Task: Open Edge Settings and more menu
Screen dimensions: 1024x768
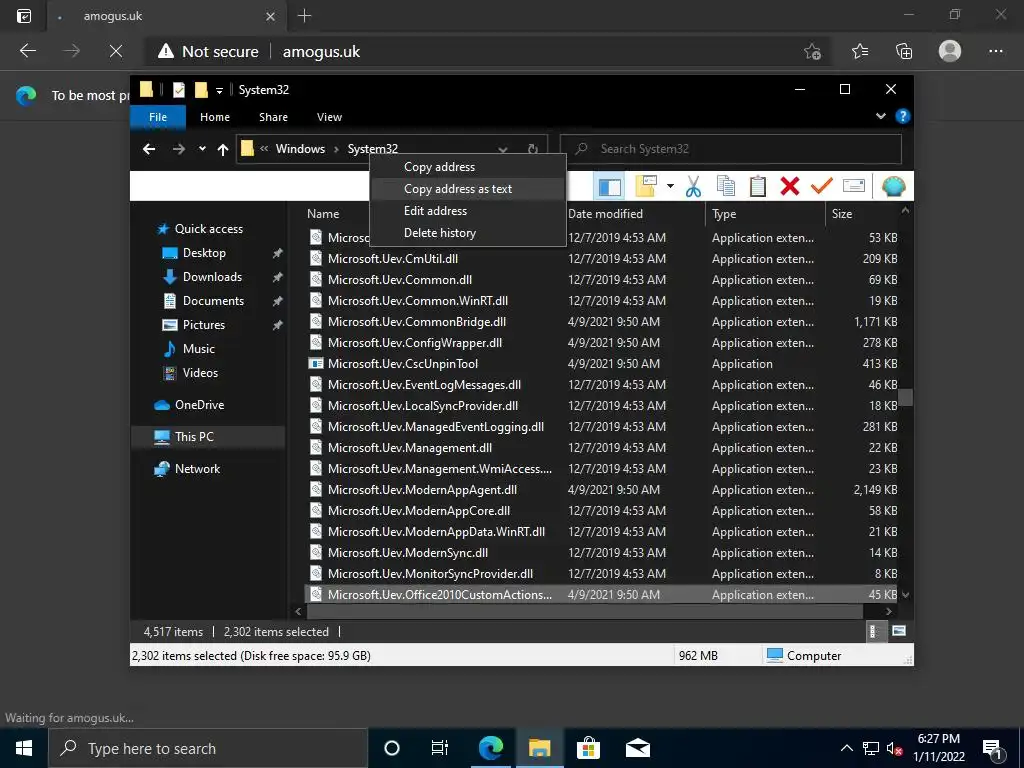Action: (995, 51)
